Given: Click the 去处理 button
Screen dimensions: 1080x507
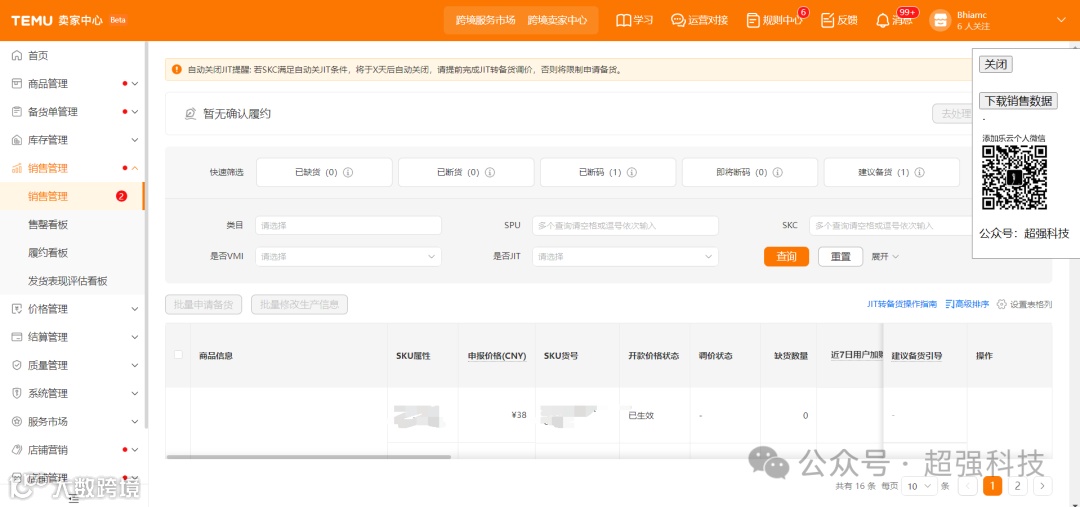Looking at the screenshot, I should (953, 114).
